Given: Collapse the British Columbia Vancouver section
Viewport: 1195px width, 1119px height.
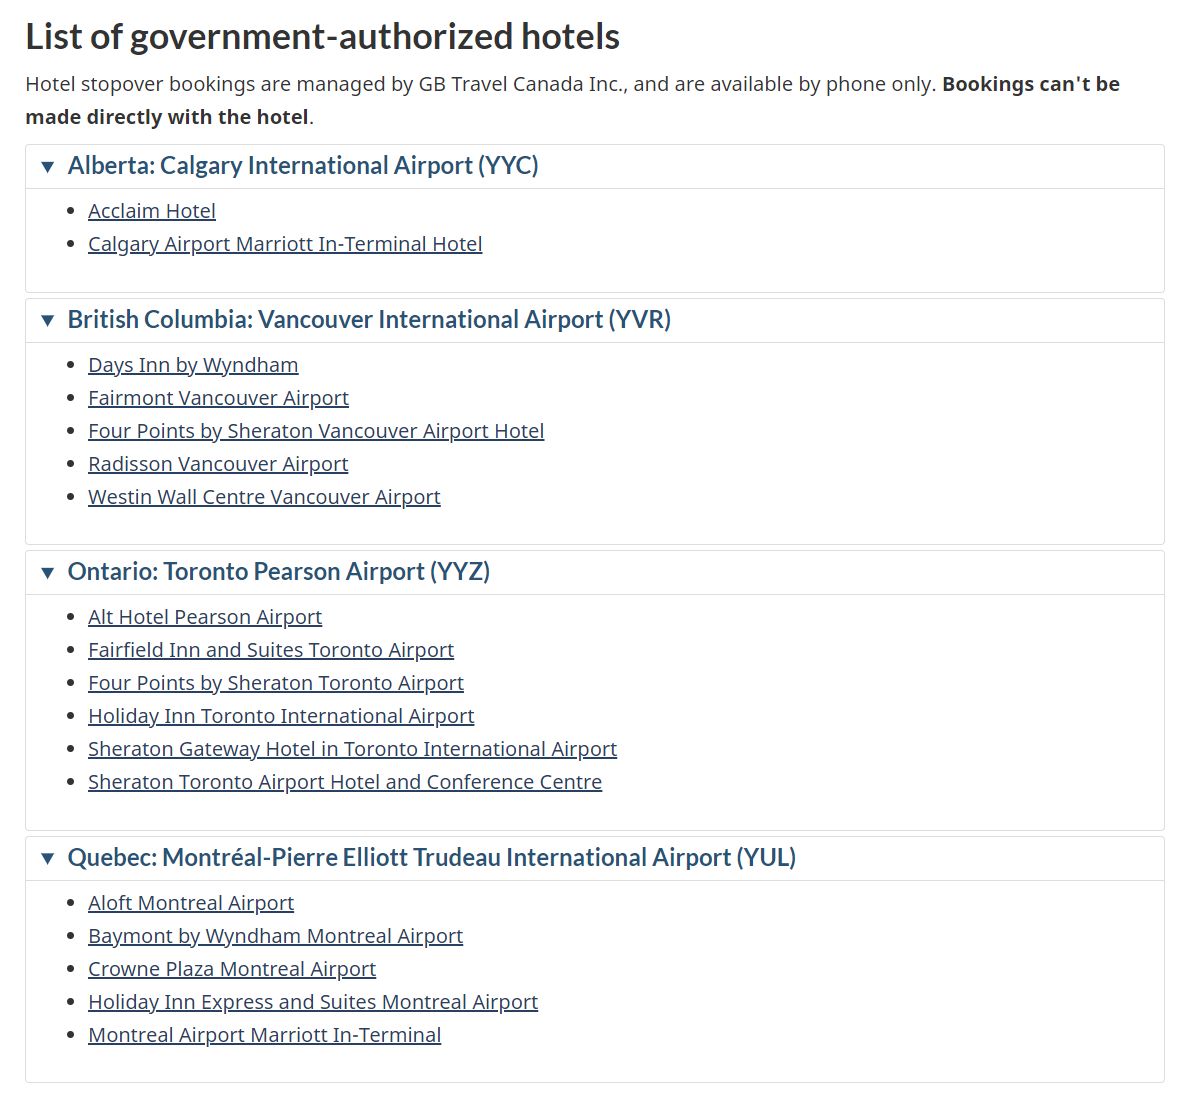Looking at the screenshot, I should (368, 320).
